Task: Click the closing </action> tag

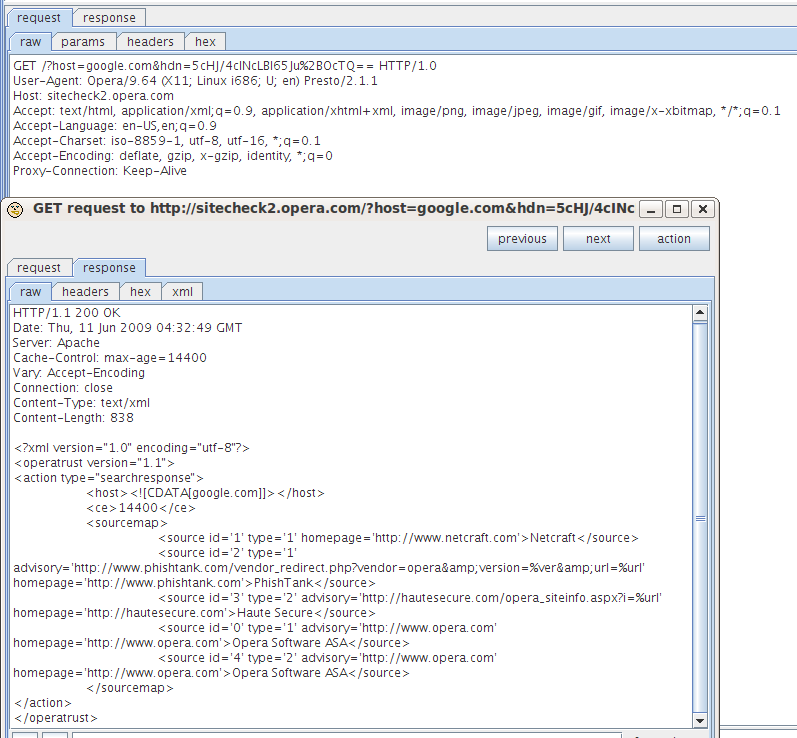Action: coord(43,703)
